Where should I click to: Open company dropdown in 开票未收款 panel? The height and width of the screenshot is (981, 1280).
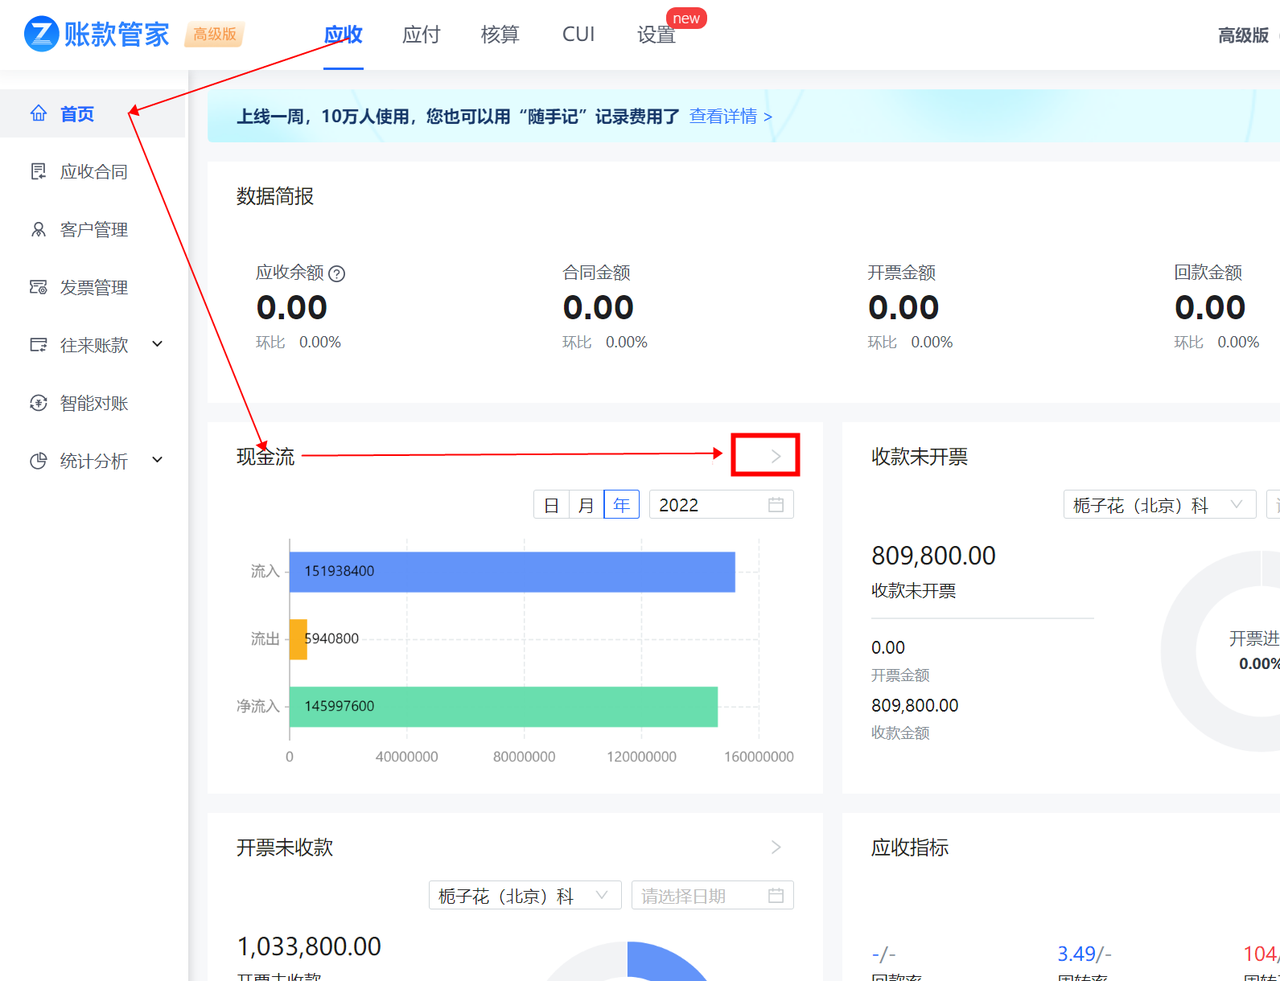[x=525, y=896]
